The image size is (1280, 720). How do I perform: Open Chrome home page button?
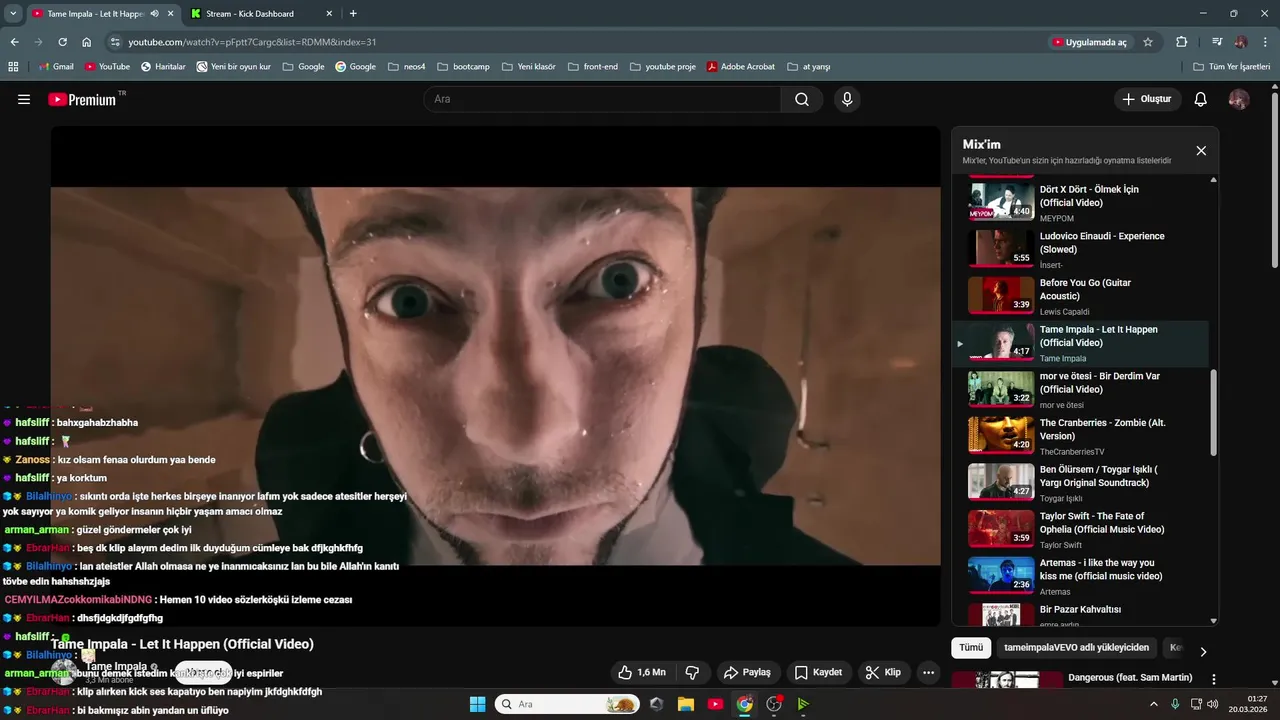click(x=87, y=42)
